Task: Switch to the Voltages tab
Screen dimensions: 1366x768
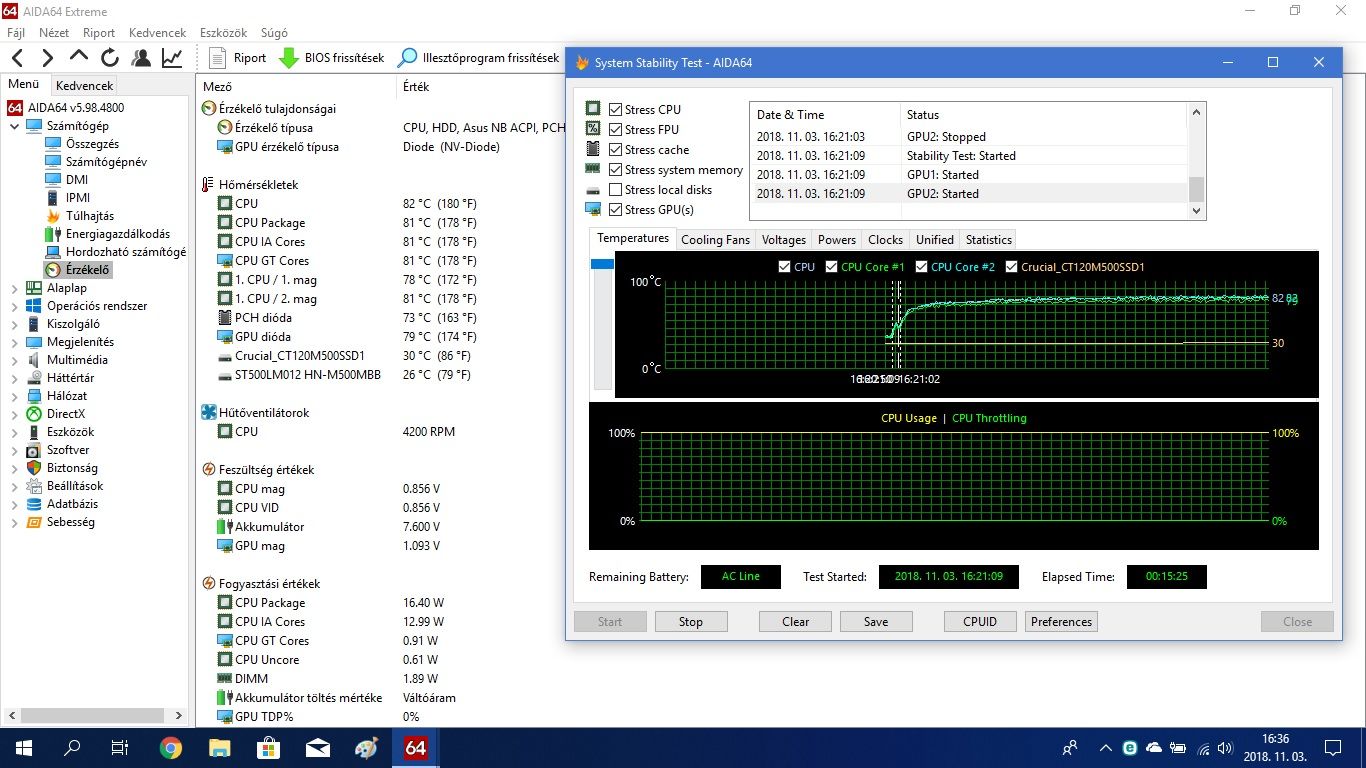Action: tap(783, 240)
